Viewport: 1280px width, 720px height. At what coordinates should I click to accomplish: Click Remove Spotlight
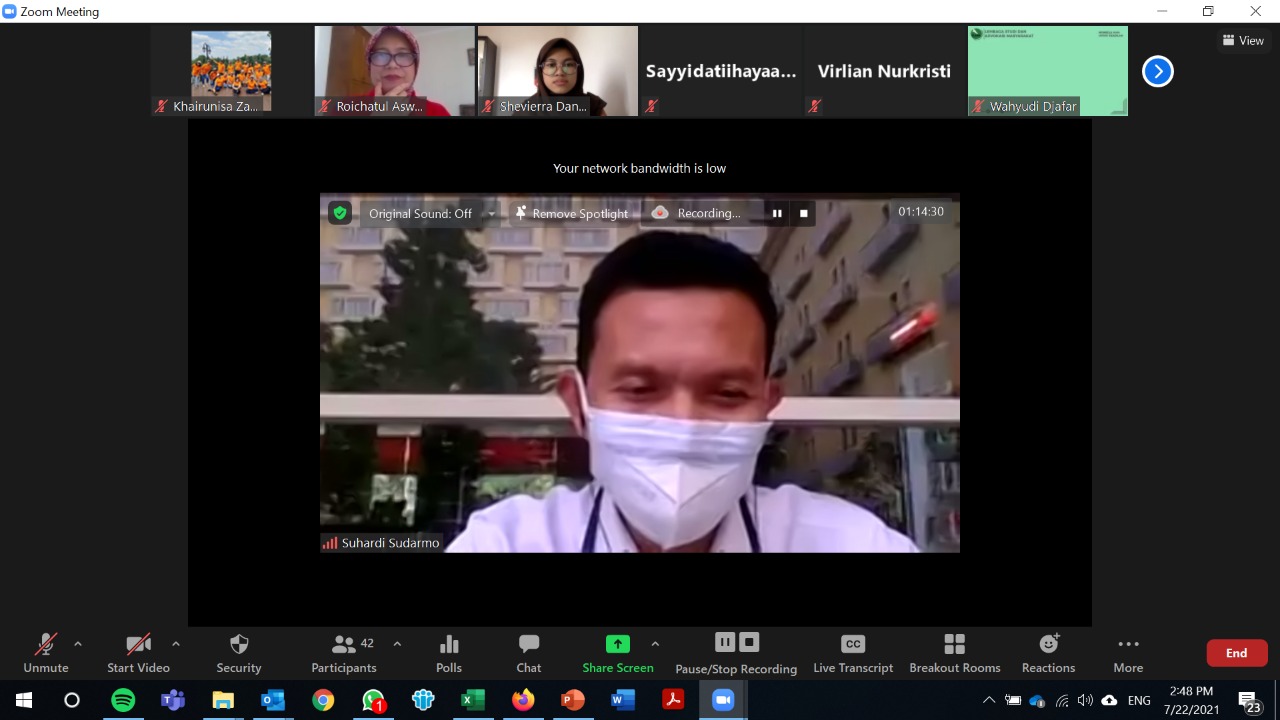571,213
